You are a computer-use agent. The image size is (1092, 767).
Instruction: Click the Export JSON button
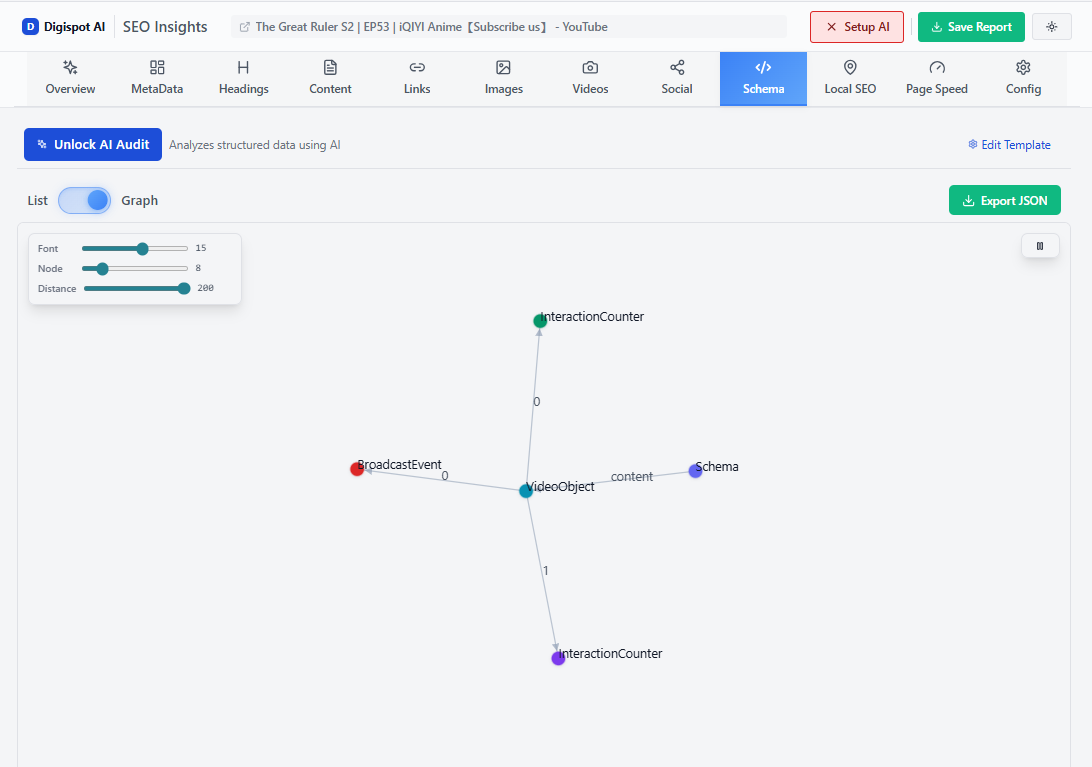click(x=1004, y=200)
